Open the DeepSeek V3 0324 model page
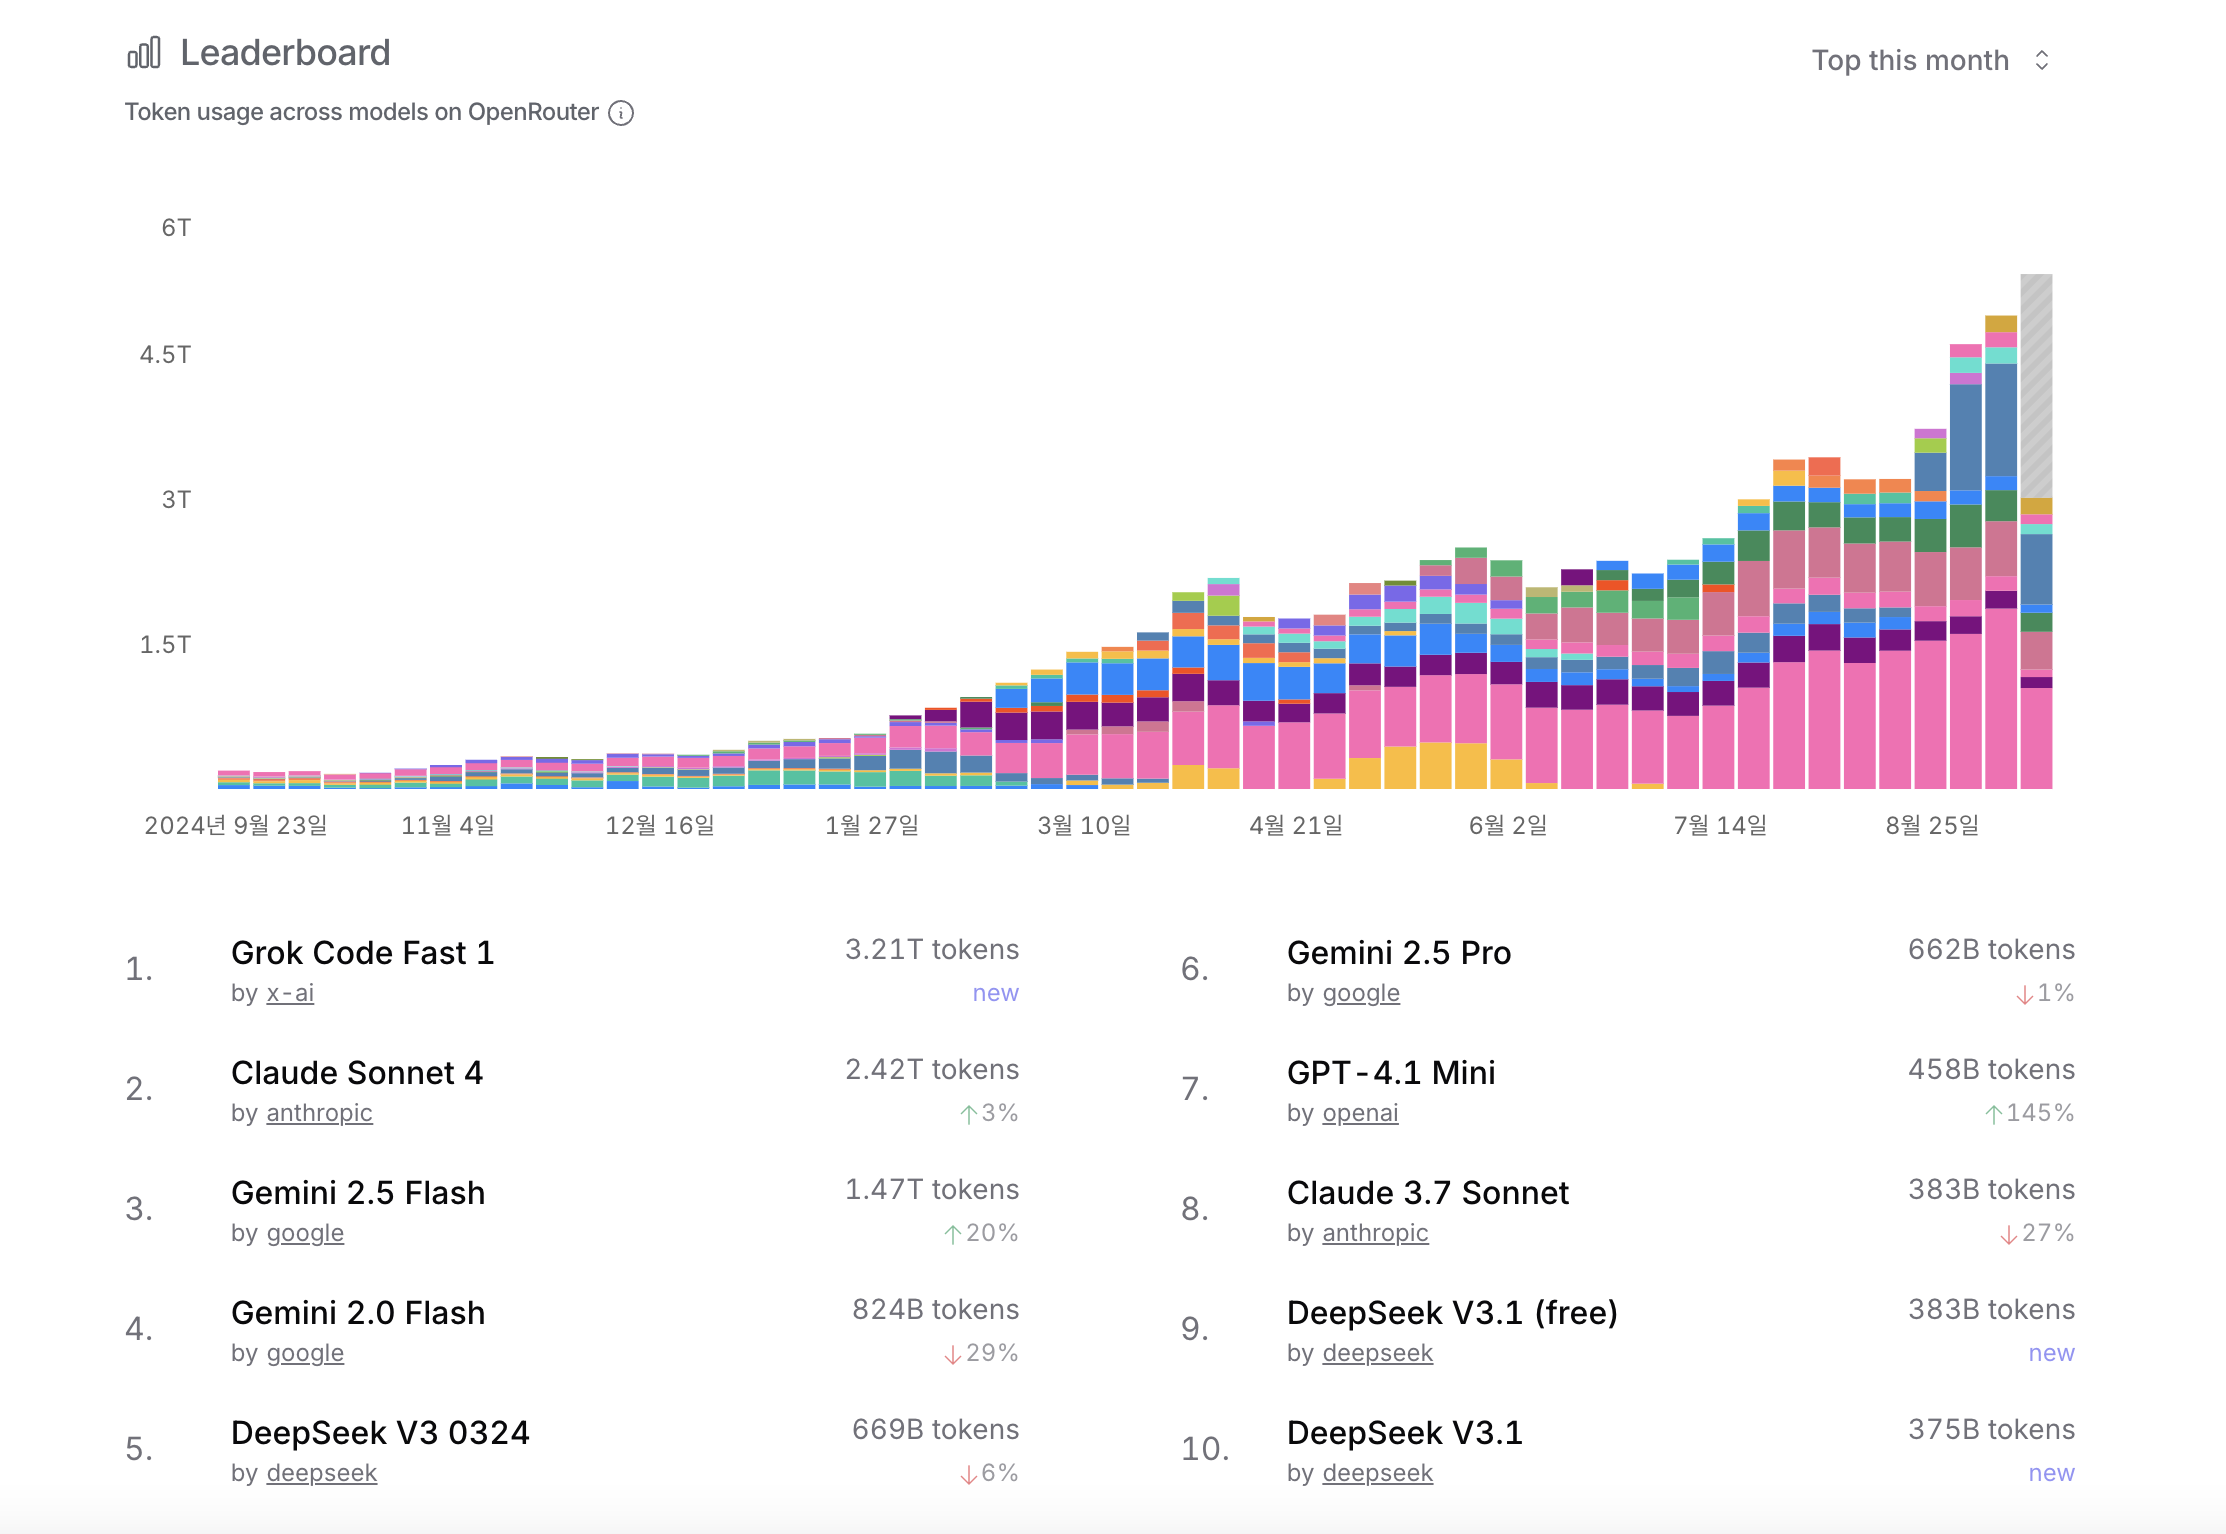Image resolution: width=2226 pixels, height=1534 pixels. click(x=380, y=1433)
